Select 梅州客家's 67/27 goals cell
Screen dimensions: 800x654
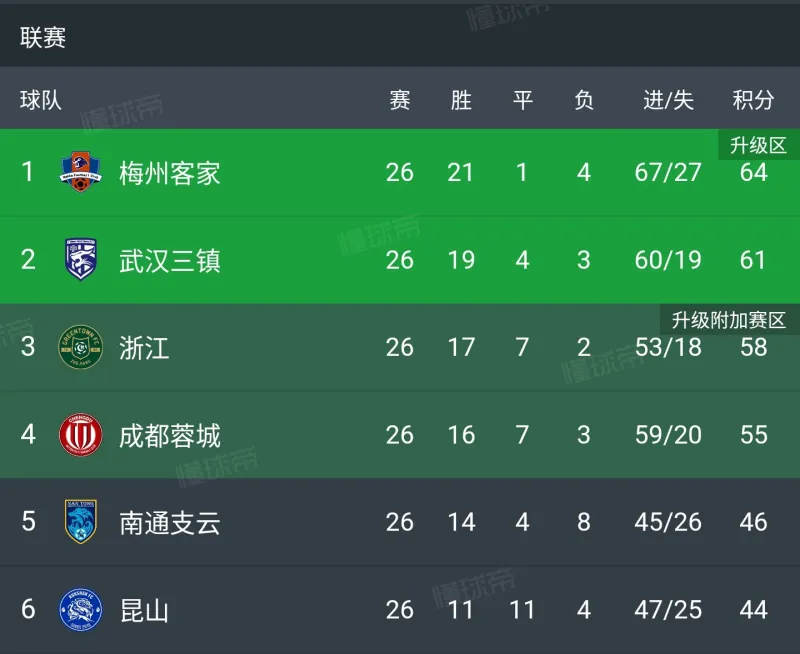[x=668, y=172]
